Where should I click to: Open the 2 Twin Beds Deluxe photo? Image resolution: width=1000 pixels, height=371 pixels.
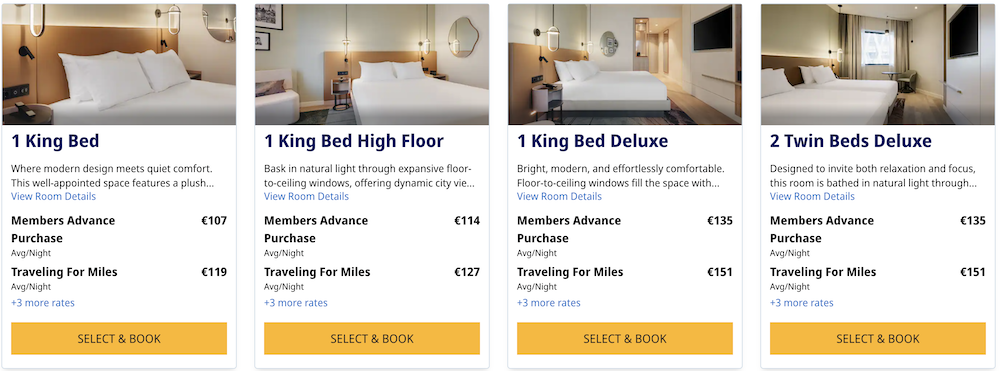pos(878,64)
